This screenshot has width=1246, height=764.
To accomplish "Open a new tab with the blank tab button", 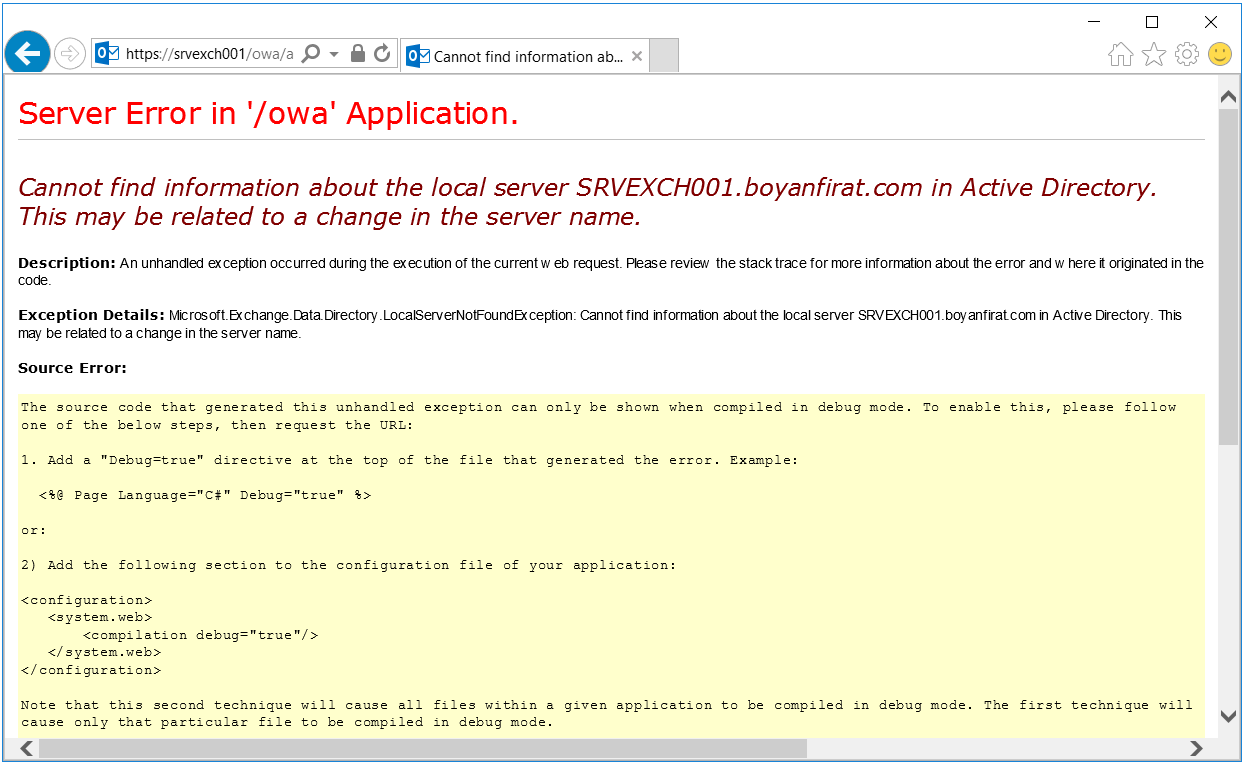I will pos(664,56).
